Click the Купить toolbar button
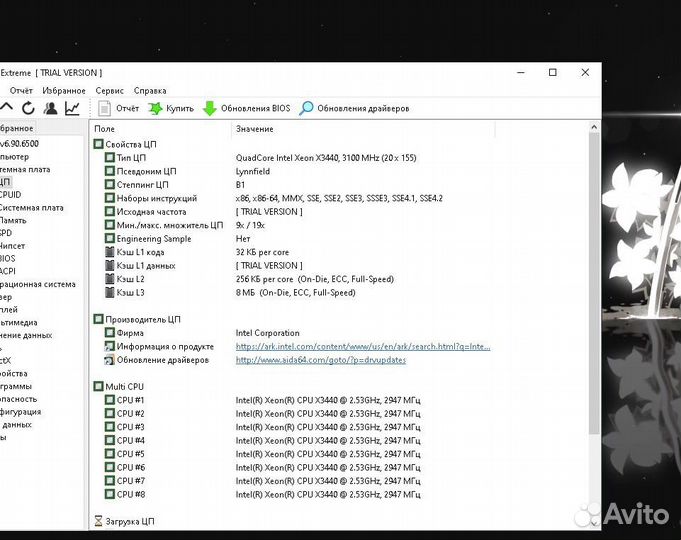 171,108
